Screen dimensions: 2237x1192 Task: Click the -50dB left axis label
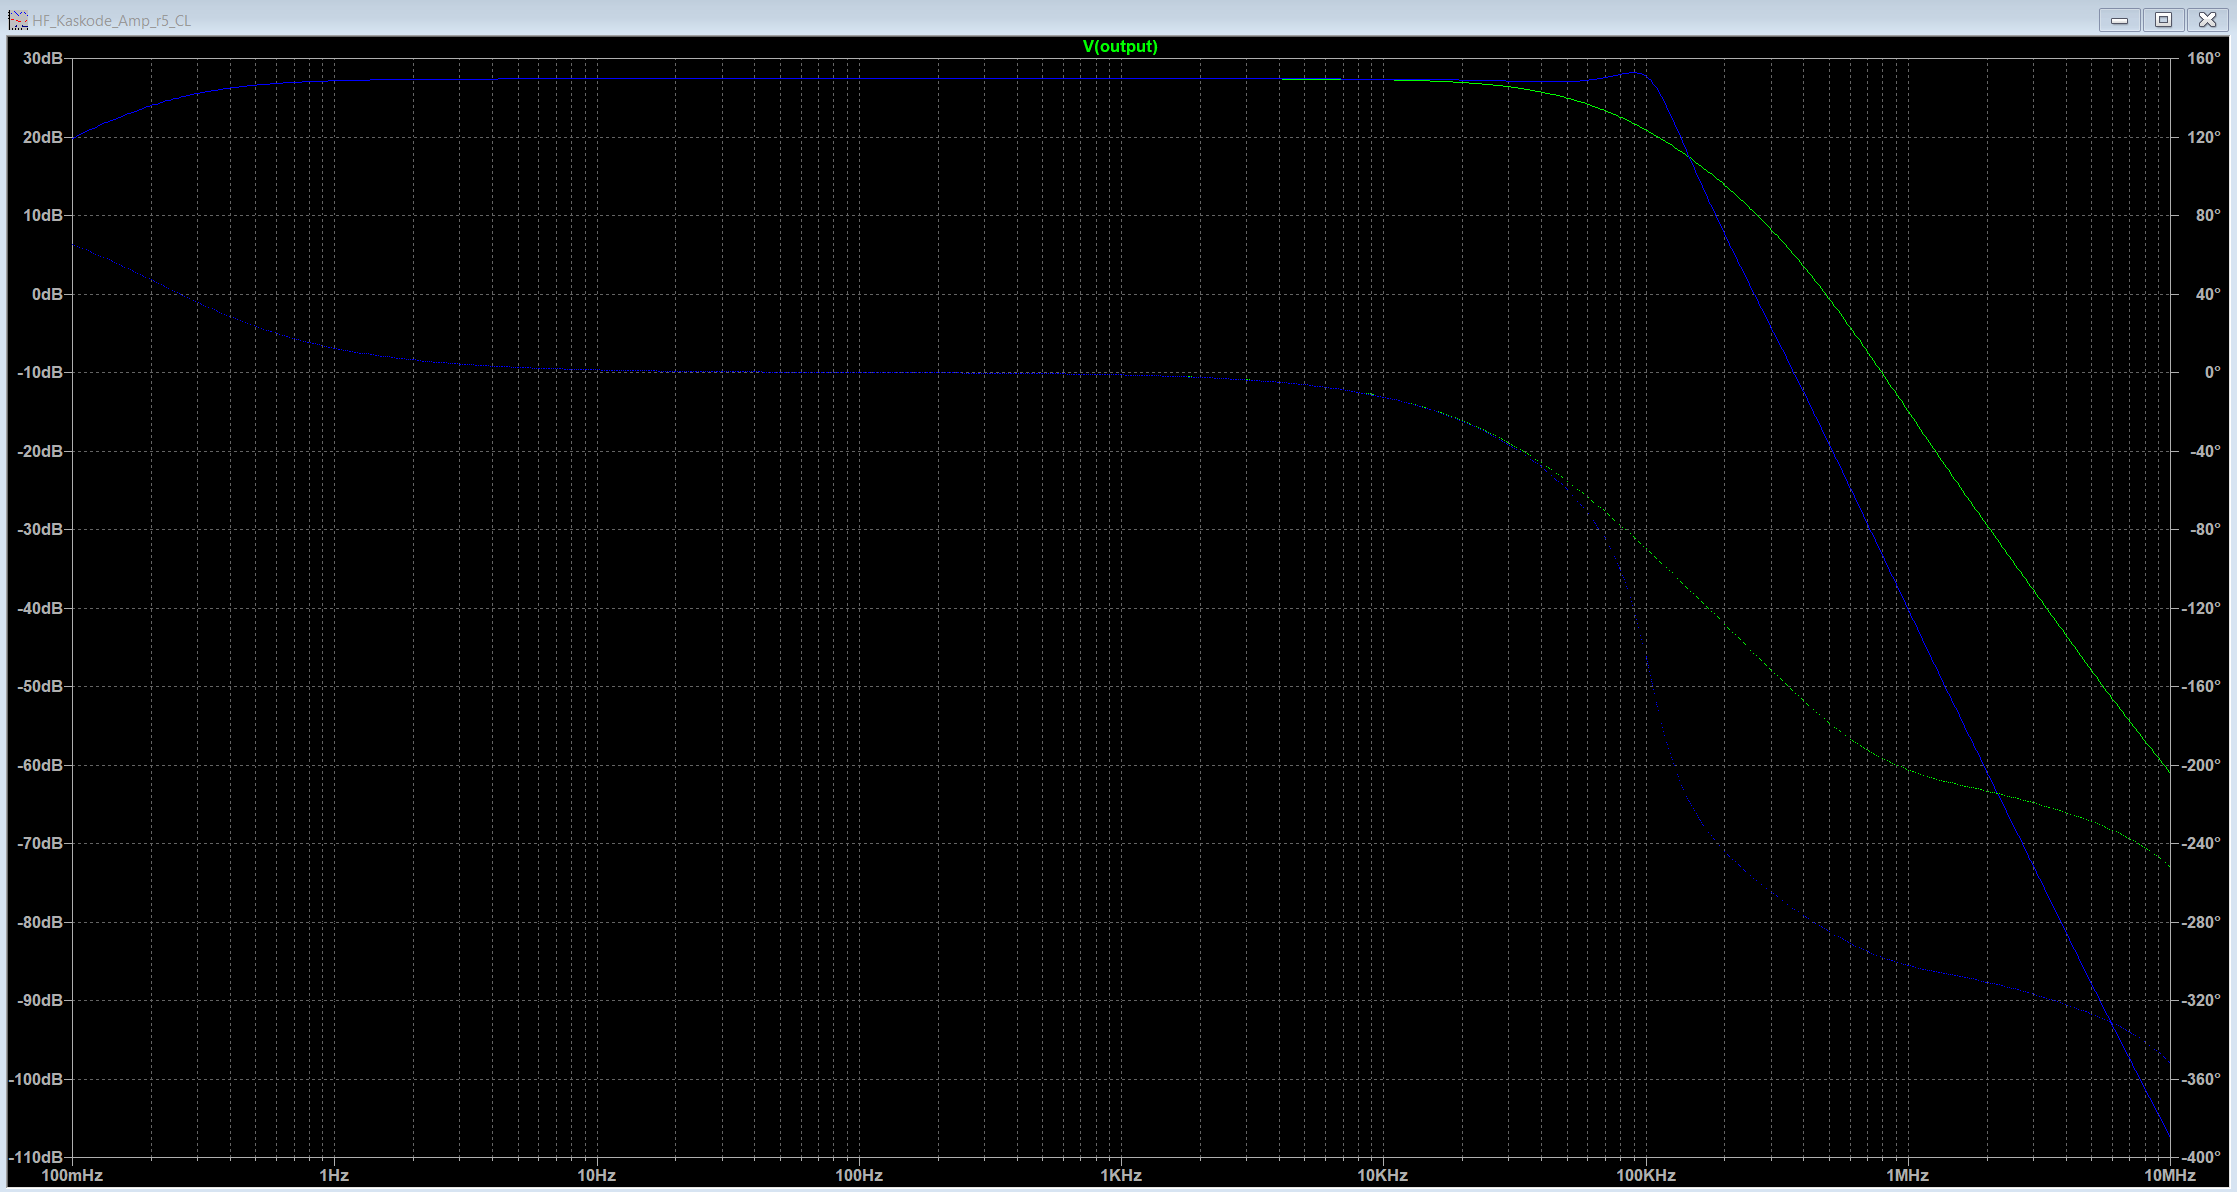(40, 686)
